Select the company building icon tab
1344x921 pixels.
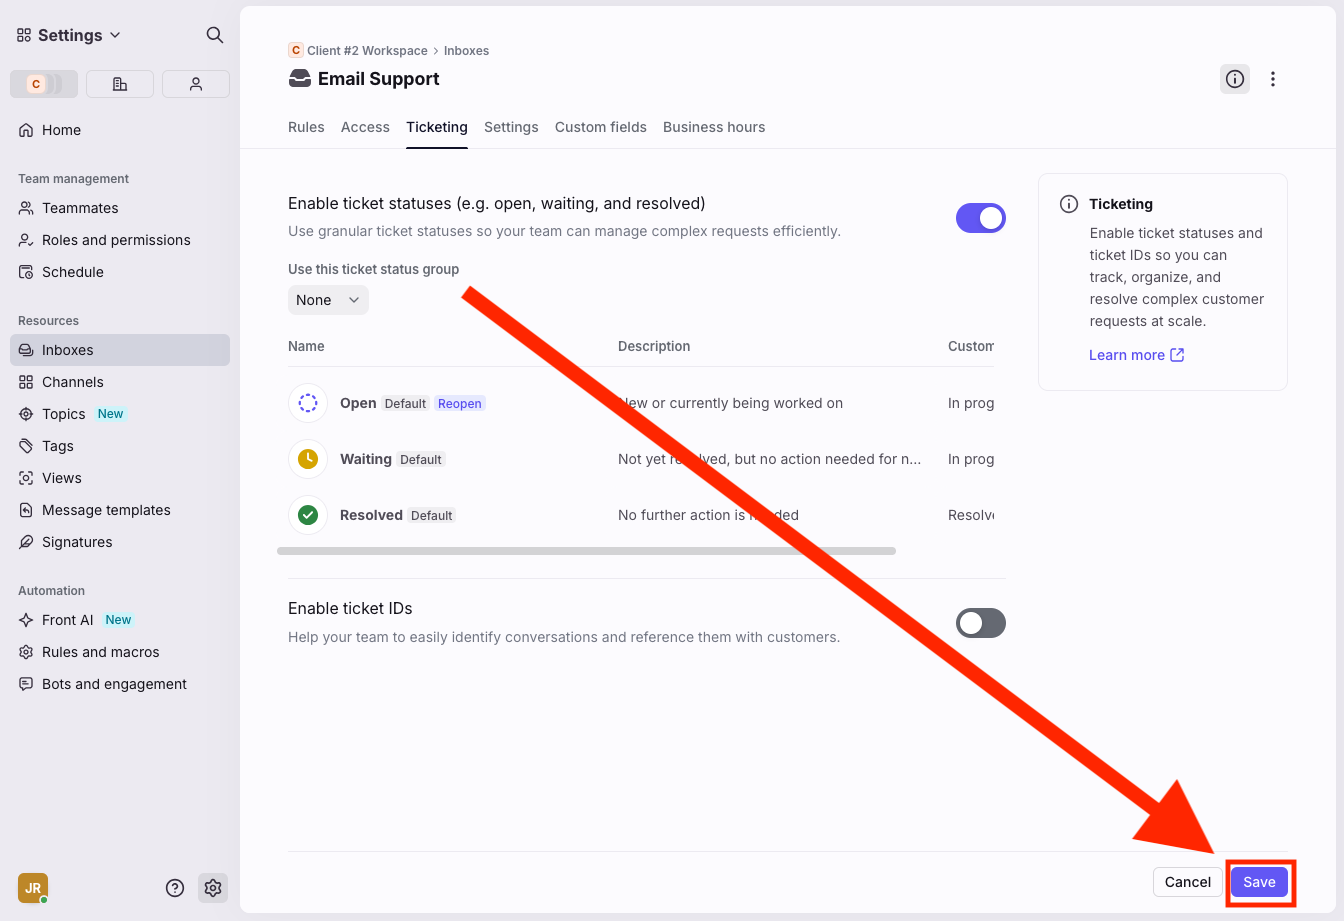click(120, 84)
